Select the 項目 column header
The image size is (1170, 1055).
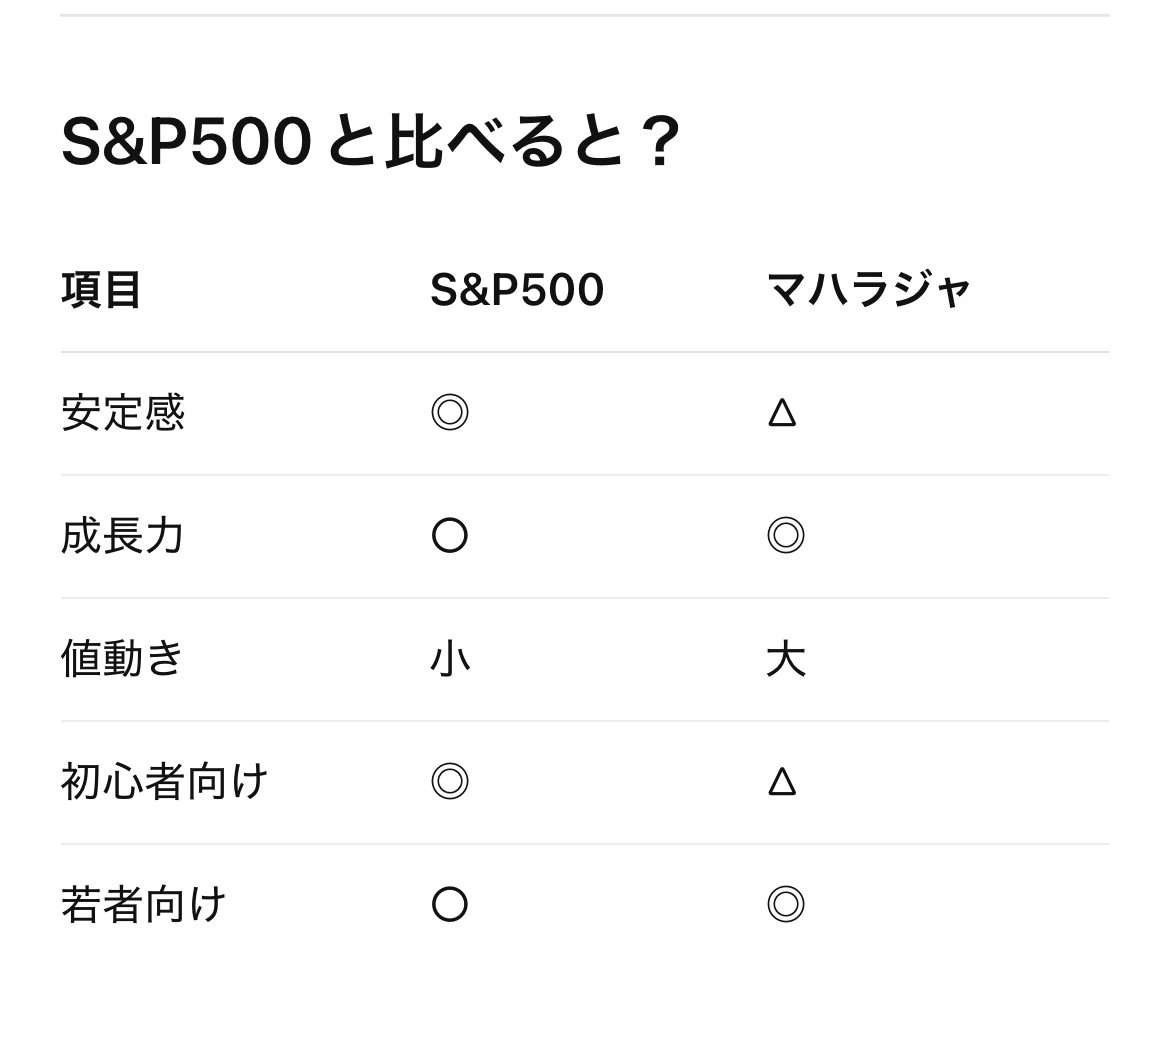[x=101, y=290]
